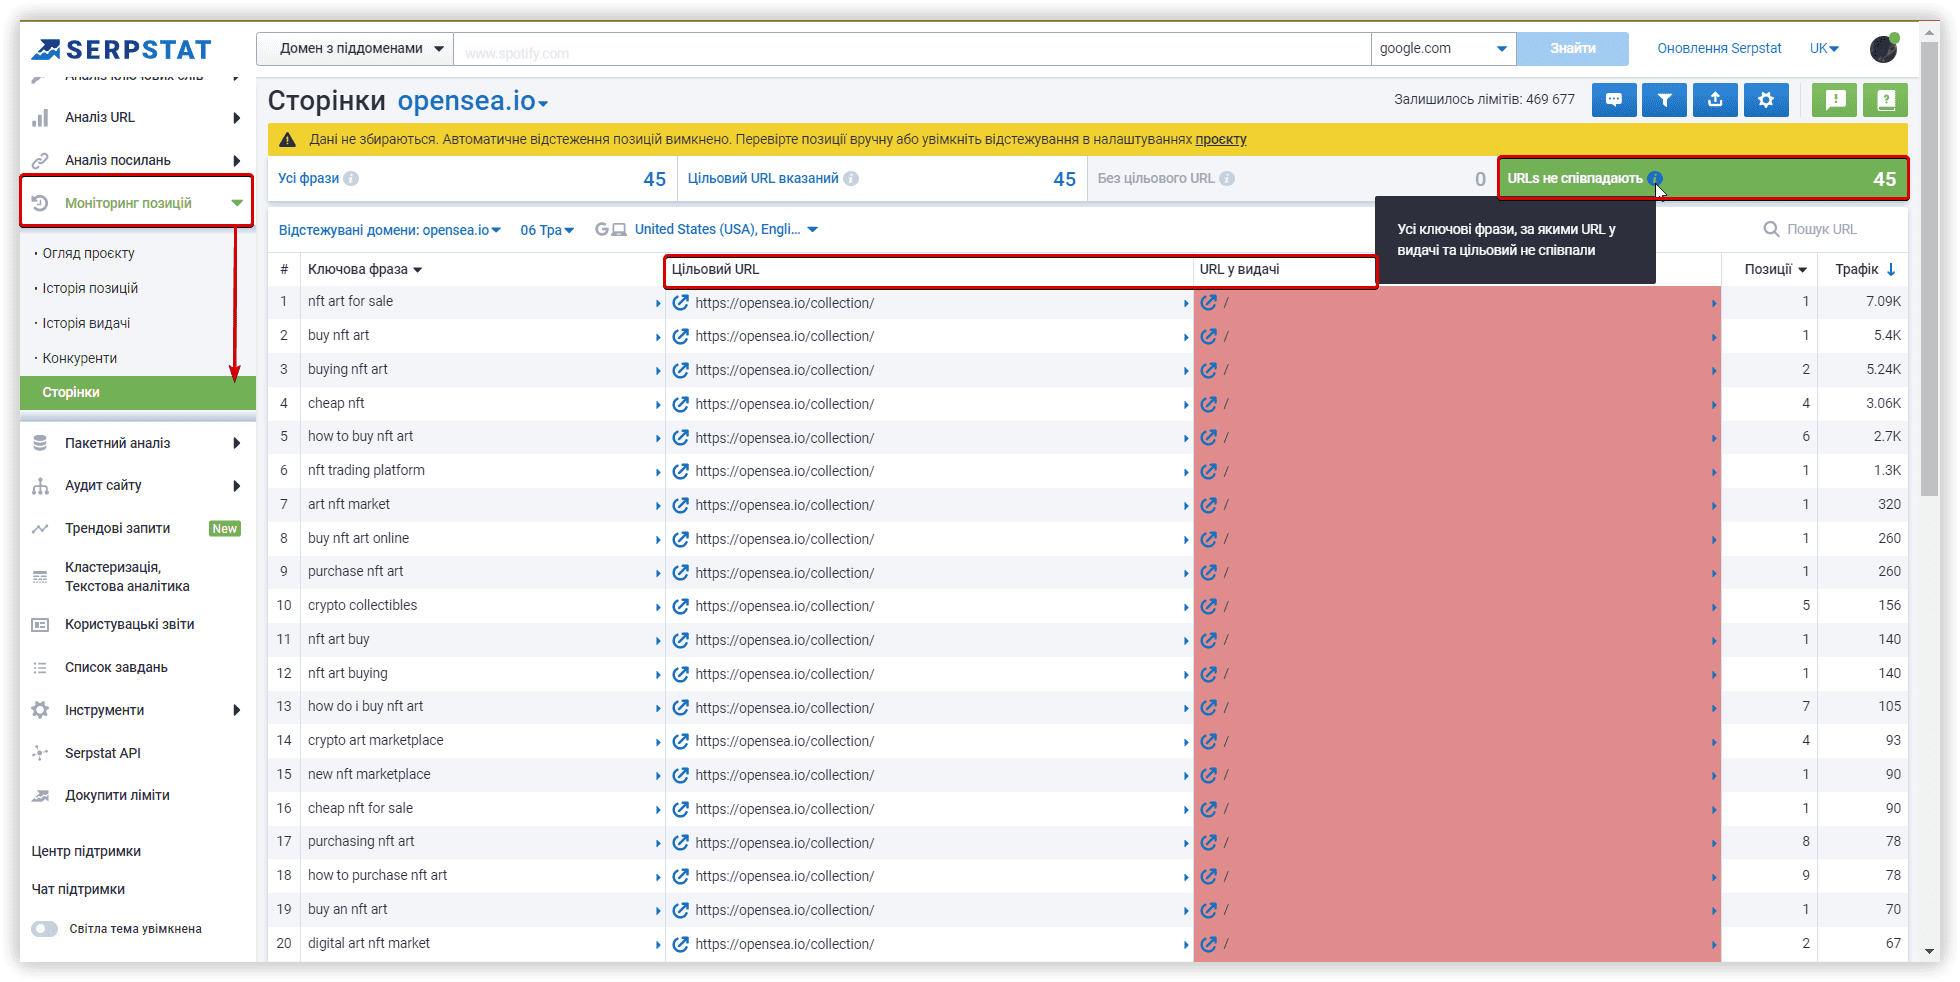1960x982 pixels.
Task: Open the user avatar profile
Action: [1884, 48]
